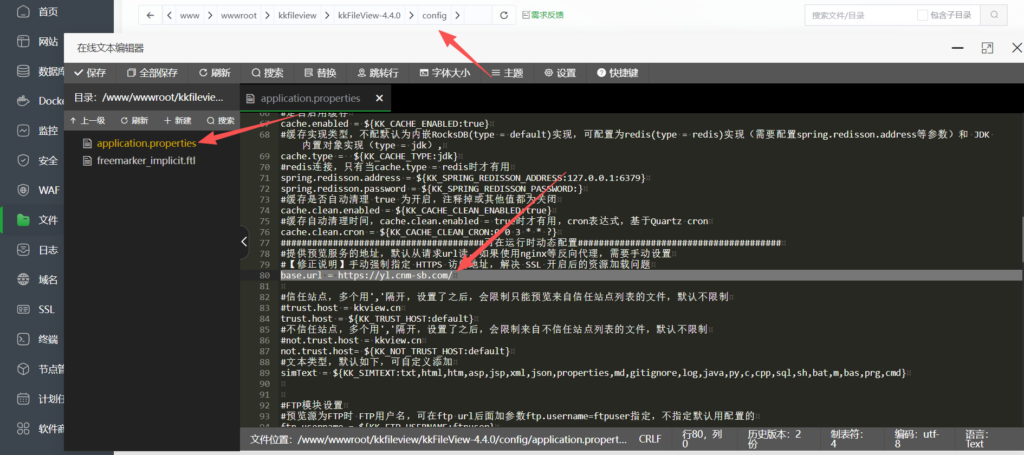Screen dimensions: 1024x455
Task: Open 域名 in the panel sidebar
Action: pyautogui.click(x=39, y=280)
